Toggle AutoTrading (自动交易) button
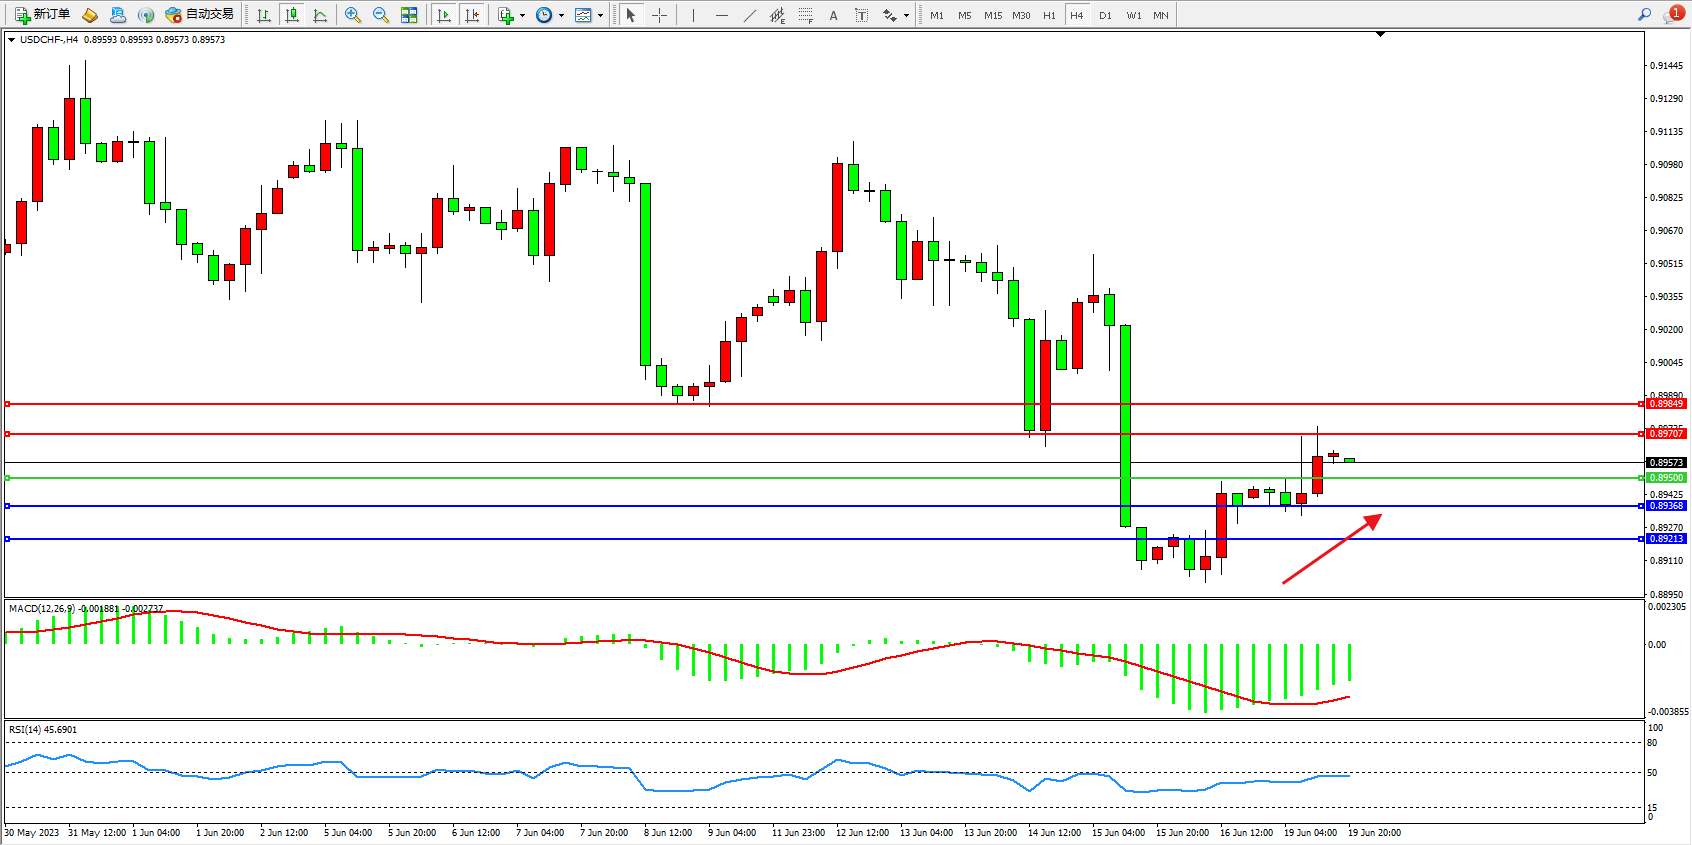The height and width of the screenshot is (845, 1692). coord(199,15)
